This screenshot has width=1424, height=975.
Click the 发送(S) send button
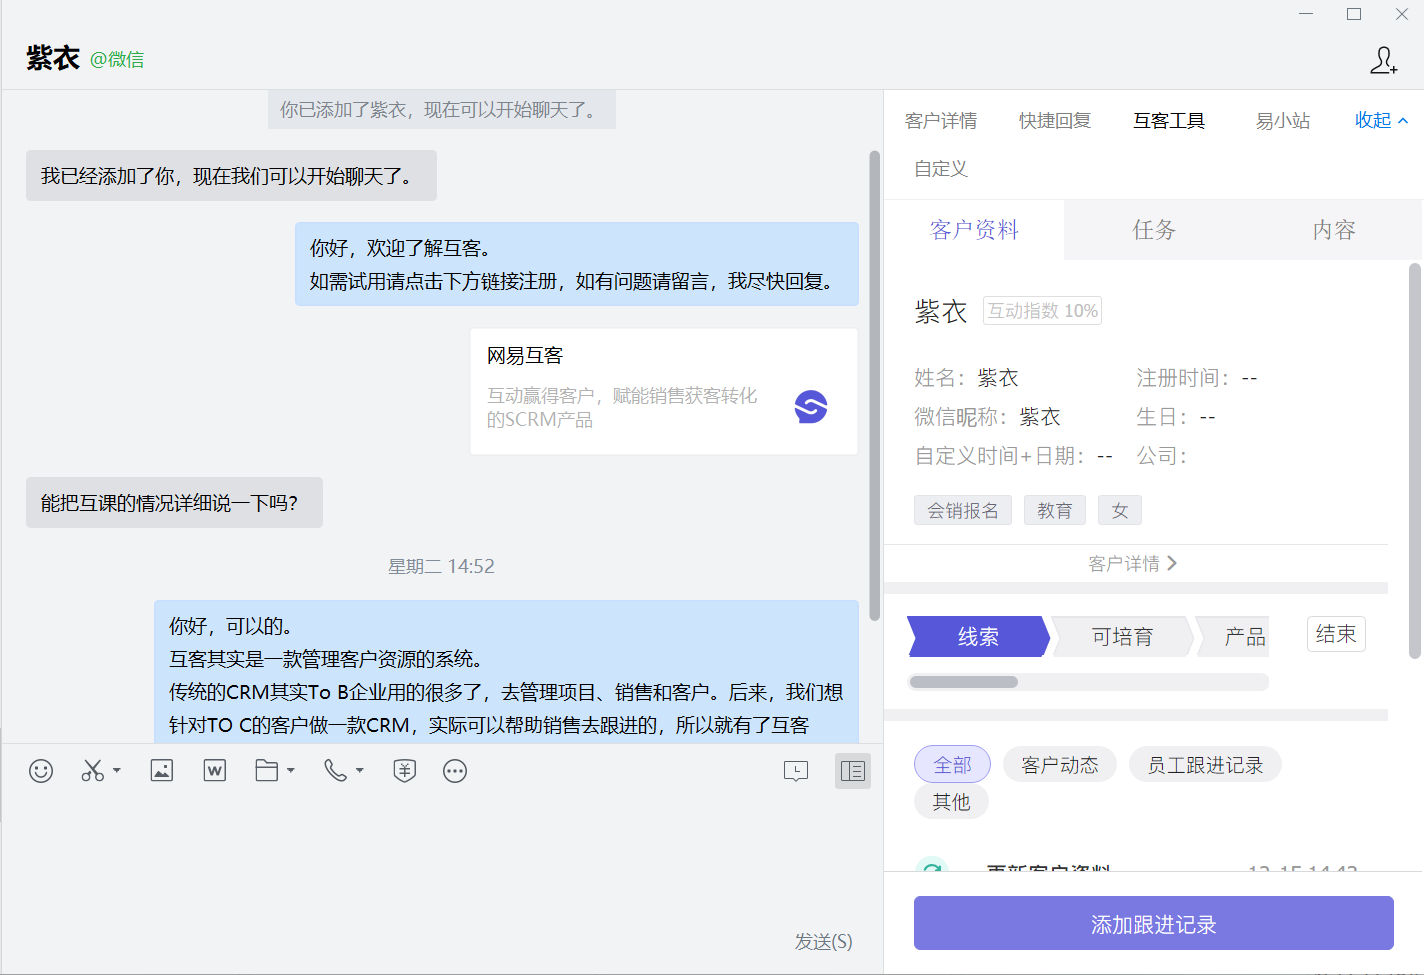(823, 941)
